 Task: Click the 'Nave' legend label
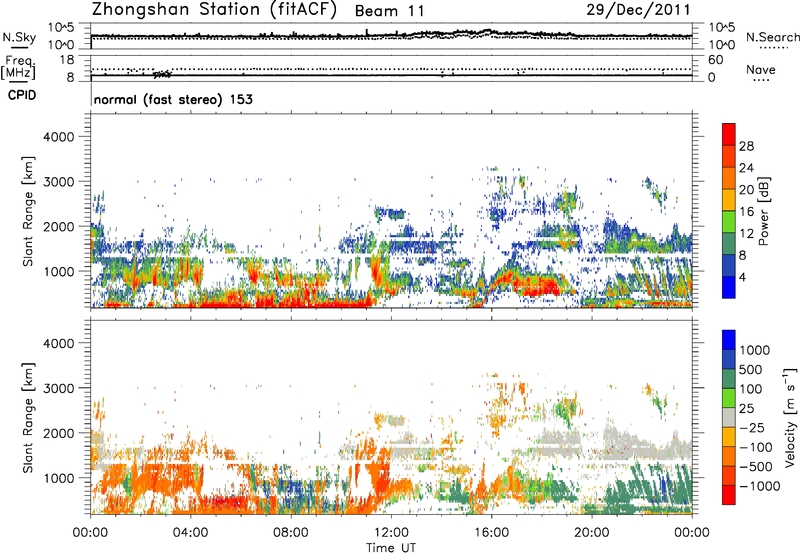760,69
